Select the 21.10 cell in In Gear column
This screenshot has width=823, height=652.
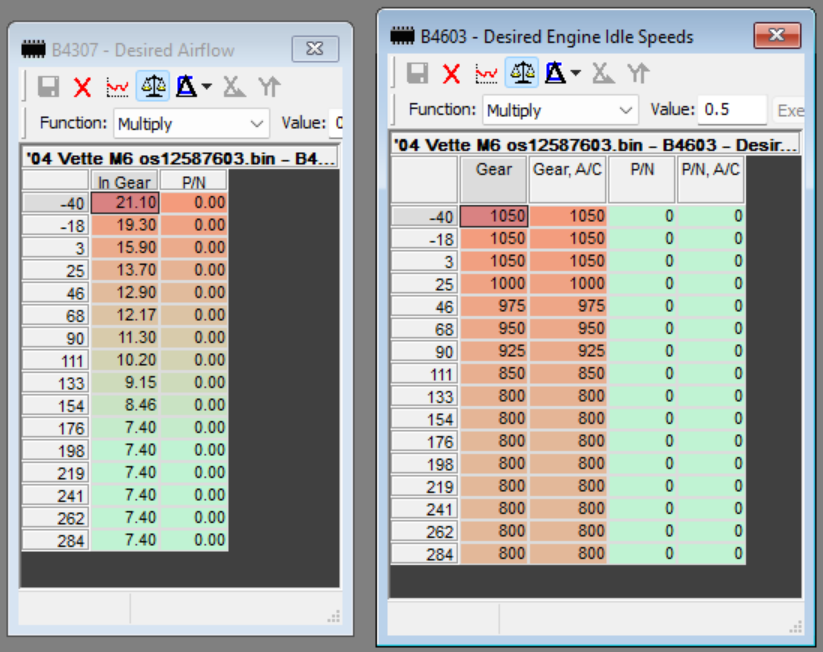124,202
